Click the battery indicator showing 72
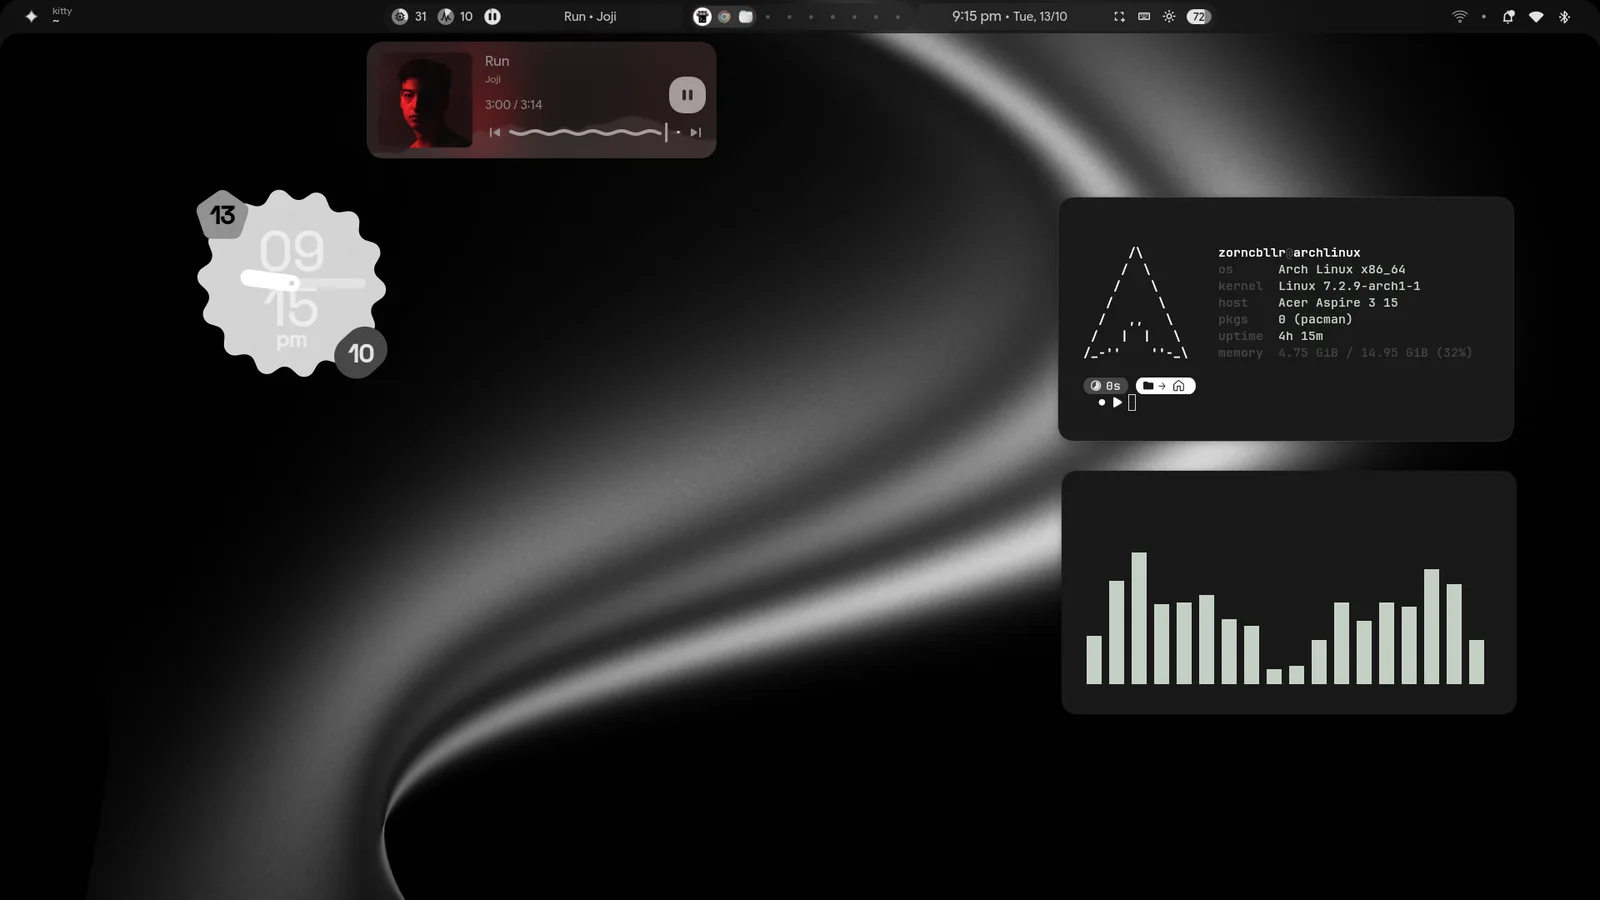The image size is (1600, 900). pyautogui.click(x=1198, y=16)
